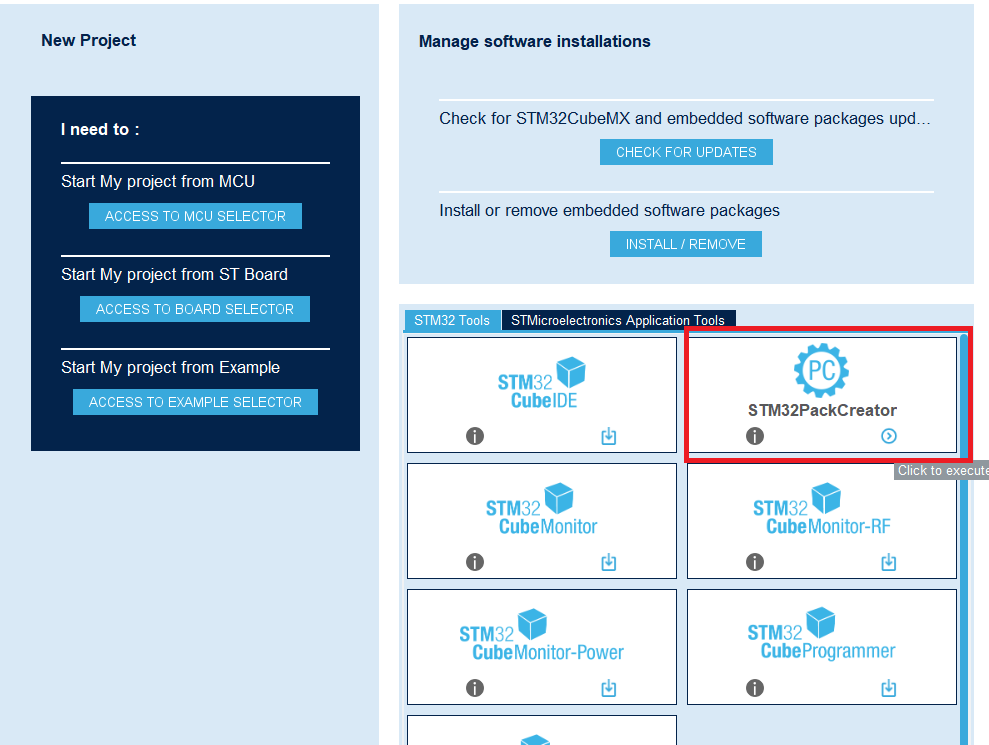Viewport: 989px width, 745px height.
Task: Click 'Install or remove embedded software packages' text
Action: point(609,210)
